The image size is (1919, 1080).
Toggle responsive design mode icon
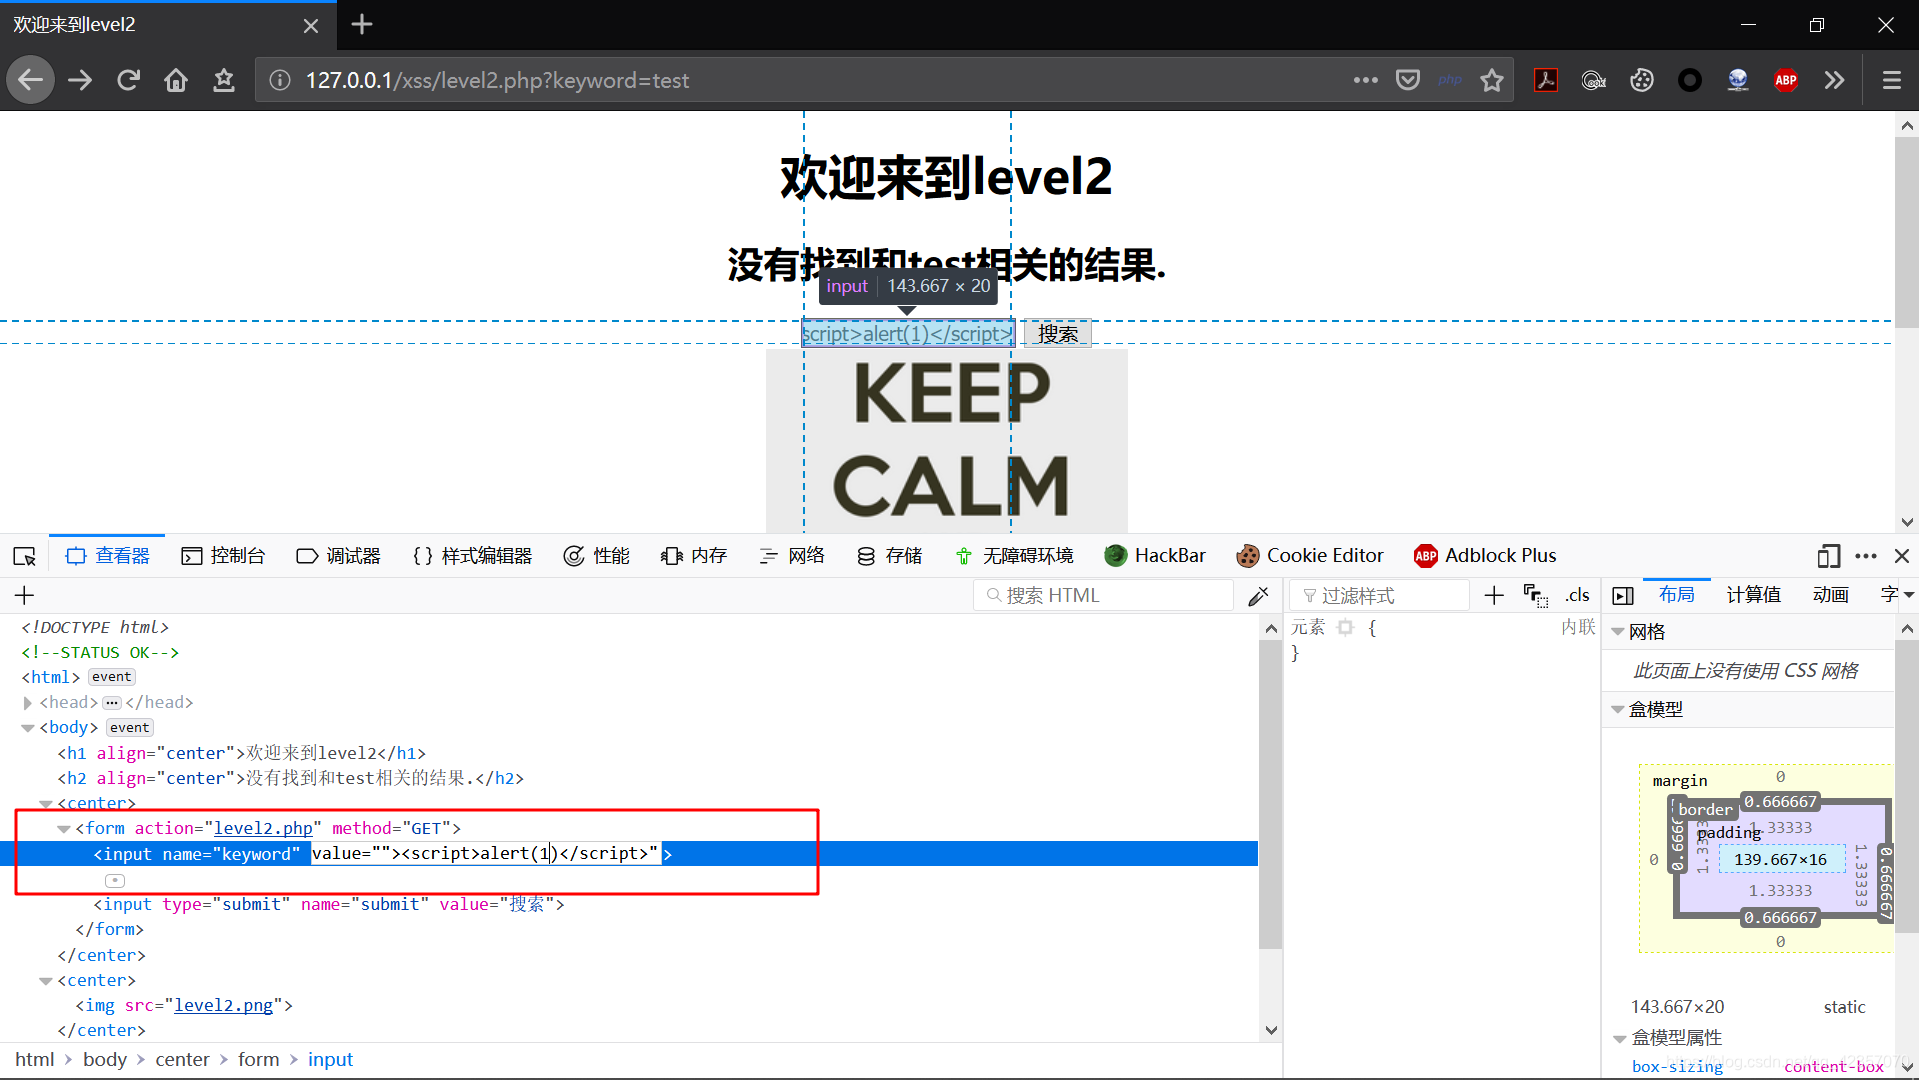[1828, 556]
